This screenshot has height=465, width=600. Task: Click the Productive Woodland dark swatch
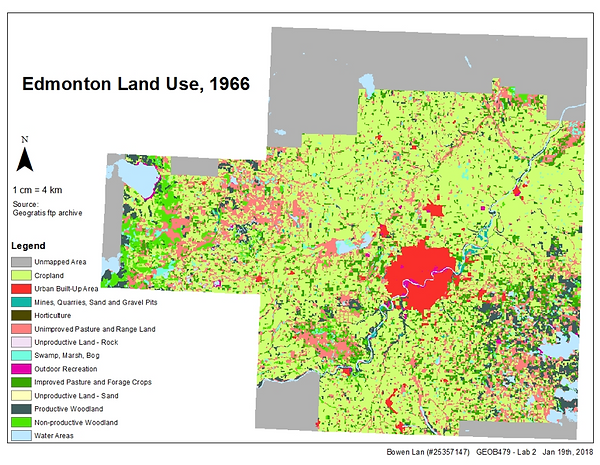(x=21, y=409)
